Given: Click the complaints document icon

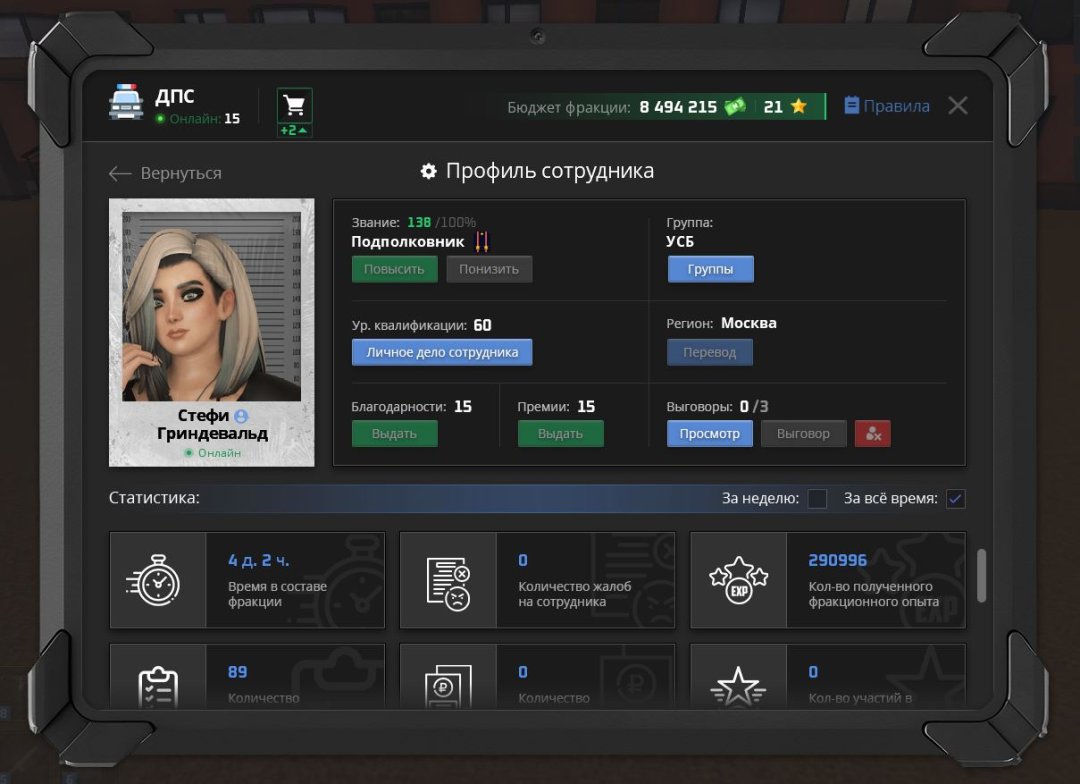Looking at the screenshot, I should 448,584.
